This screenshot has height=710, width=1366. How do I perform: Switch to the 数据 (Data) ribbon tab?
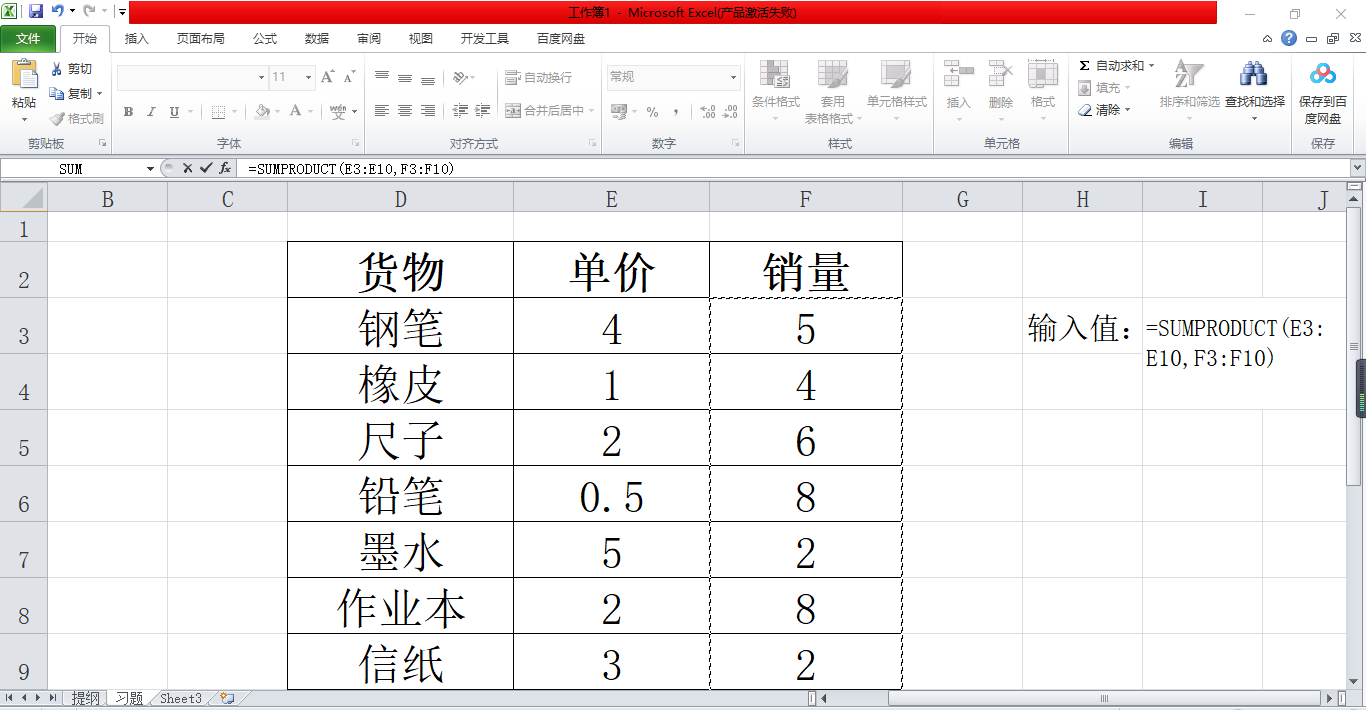(x=317, y=39)
